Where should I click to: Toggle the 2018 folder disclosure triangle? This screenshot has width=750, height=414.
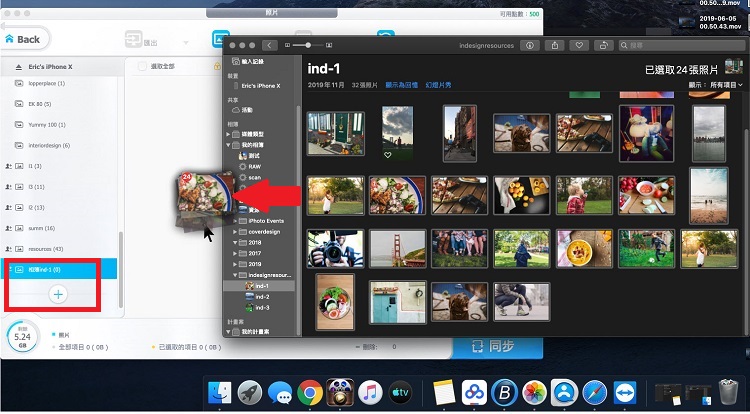pyautogui.click(x=235, y=242)
